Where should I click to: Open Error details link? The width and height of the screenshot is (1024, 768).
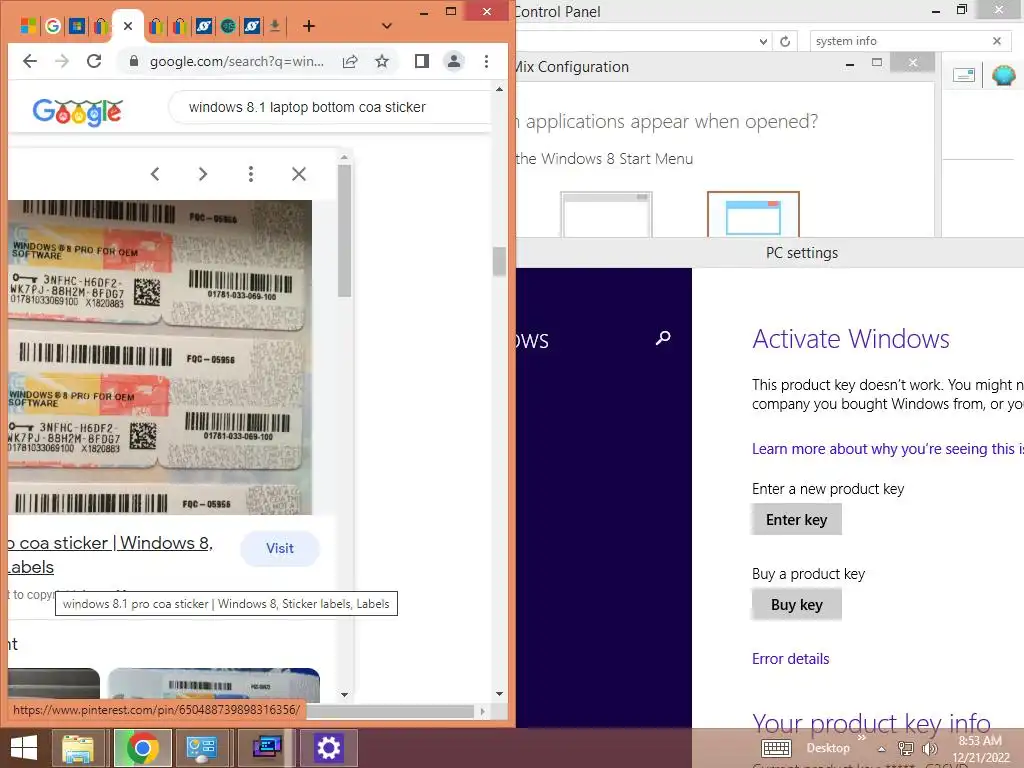pyautogui.click(x=790, y=659)
